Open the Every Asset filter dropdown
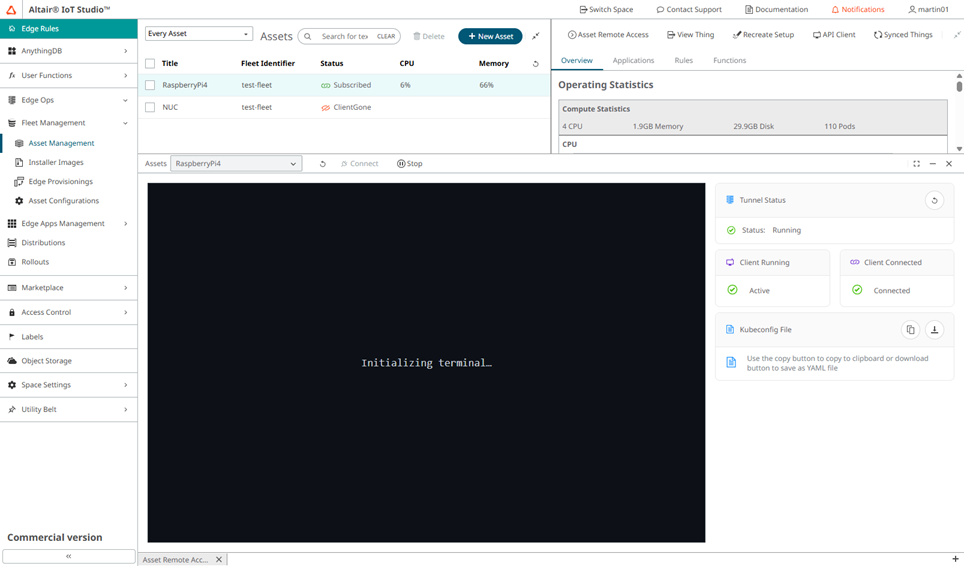 [x=198, y=34]
